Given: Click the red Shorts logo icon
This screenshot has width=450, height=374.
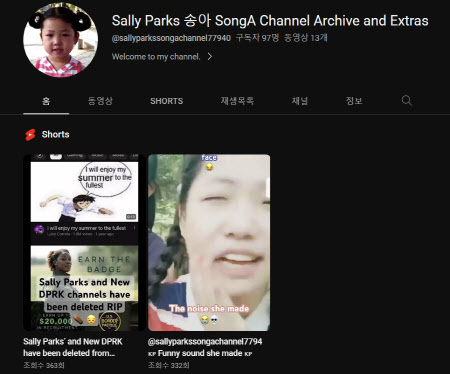Looking at the screenshot, I should [30, 135].
